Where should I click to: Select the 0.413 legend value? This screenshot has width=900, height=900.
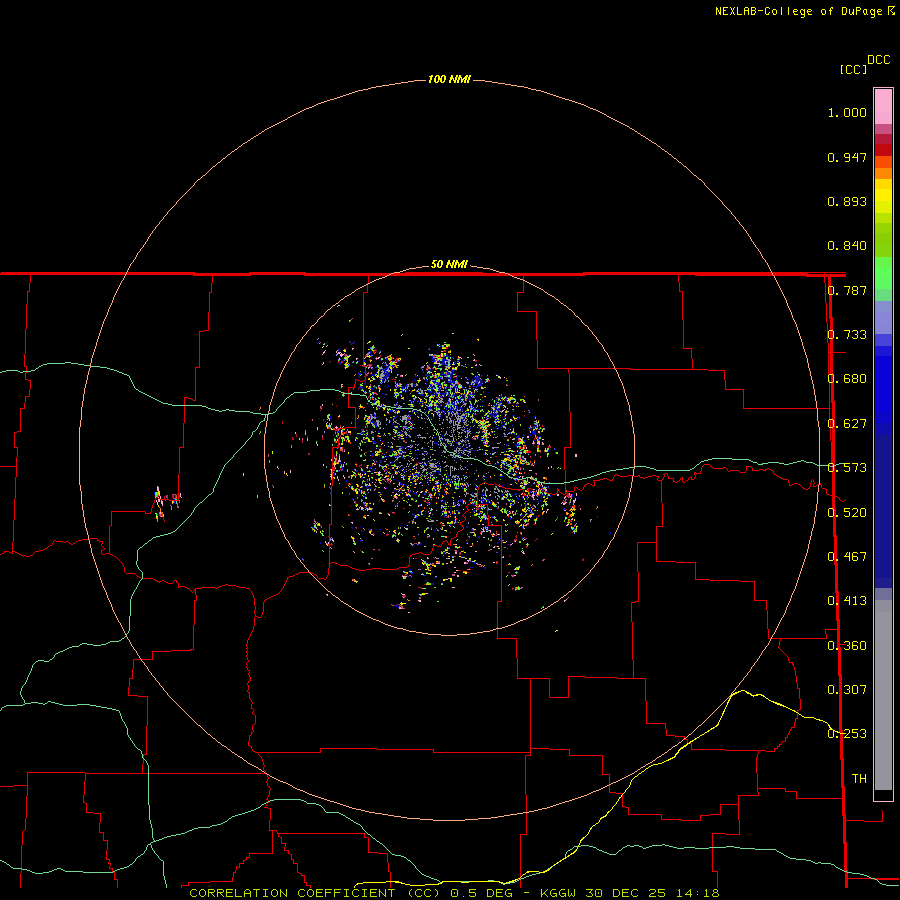(847, 601)
